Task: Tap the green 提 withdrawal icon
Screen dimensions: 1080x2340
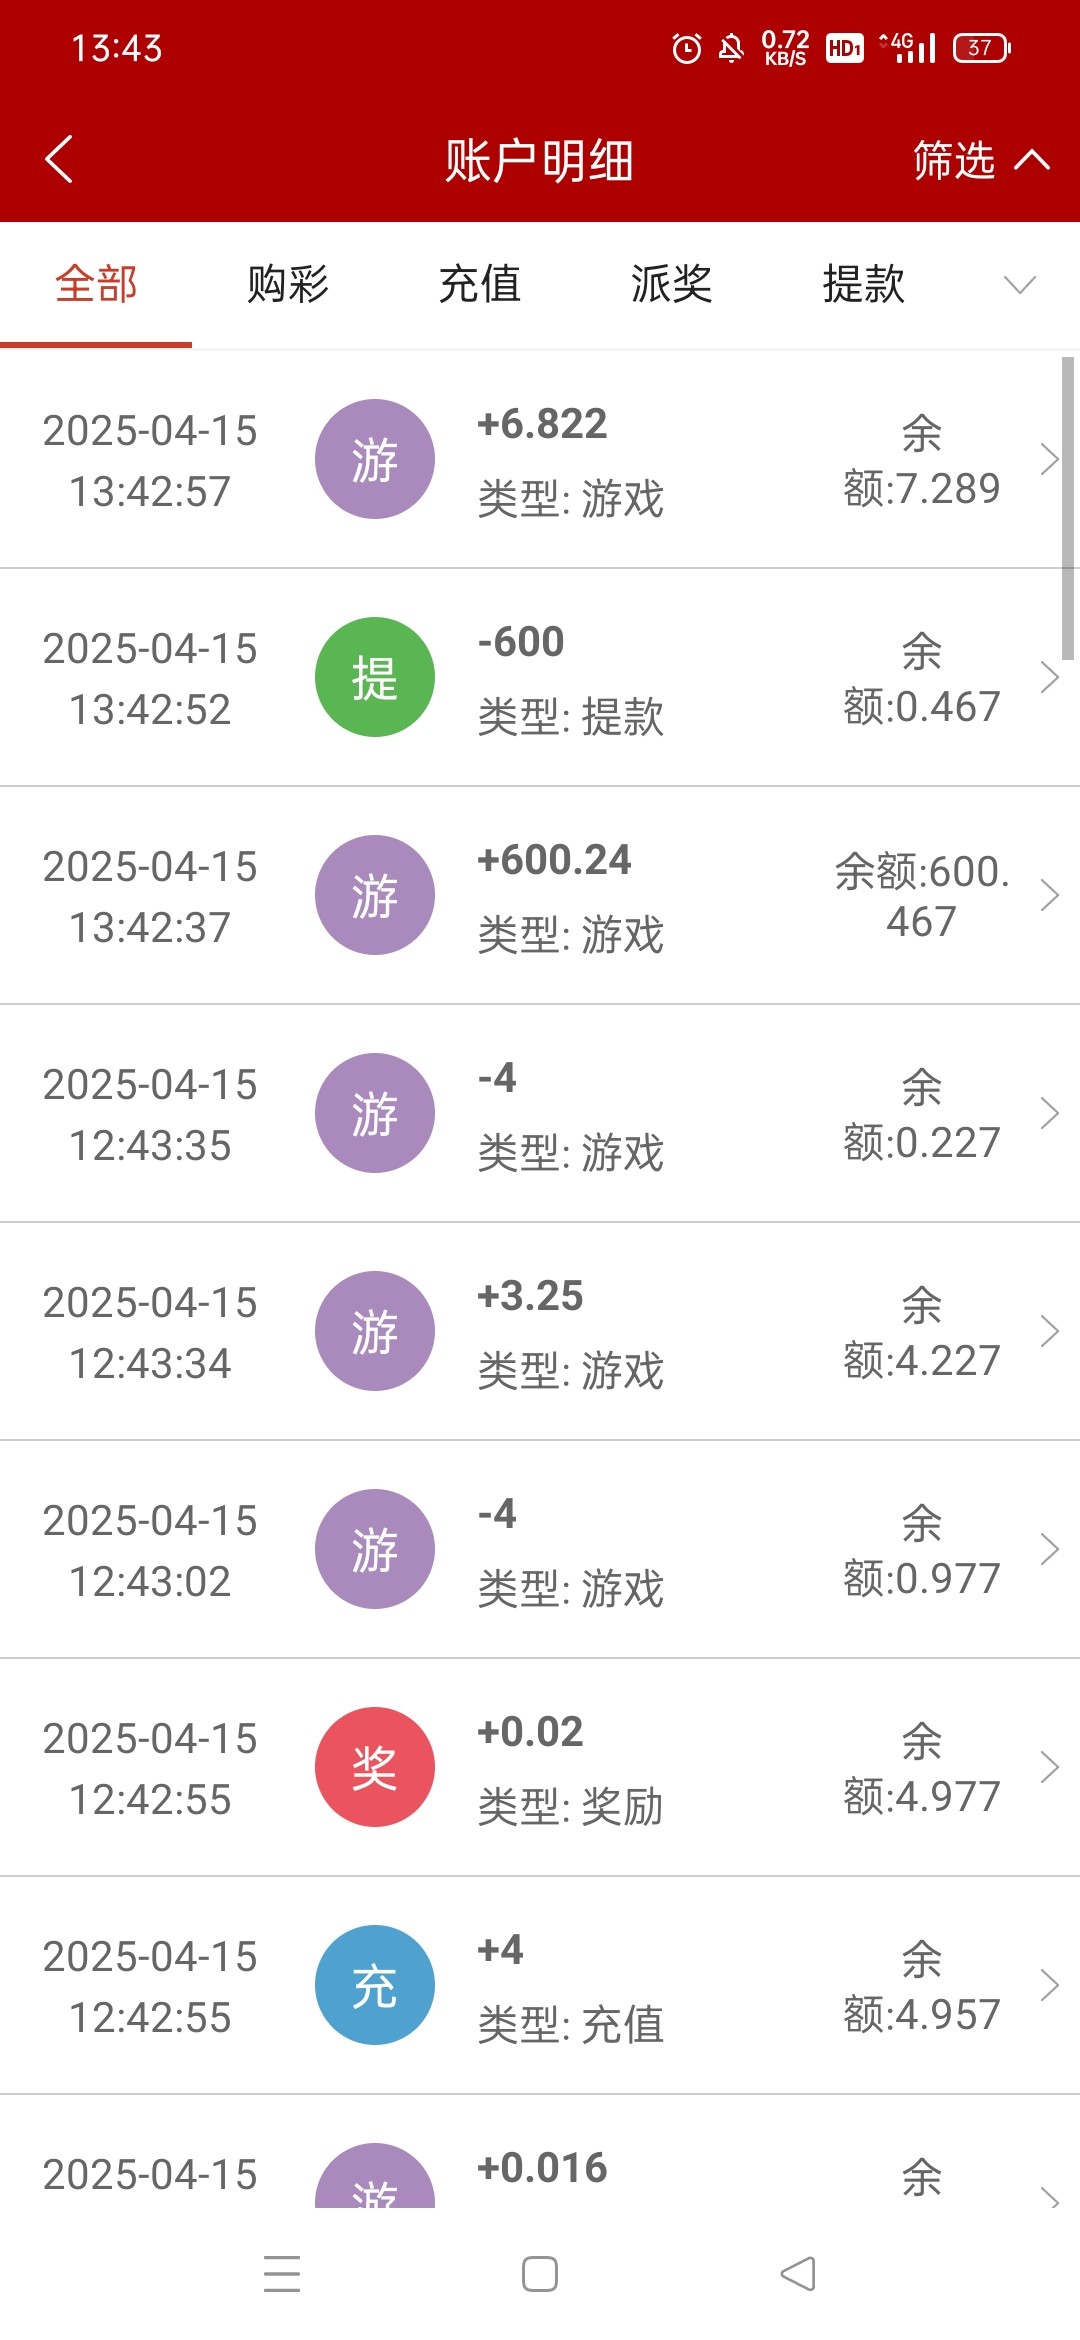Action: click(374, 677)
